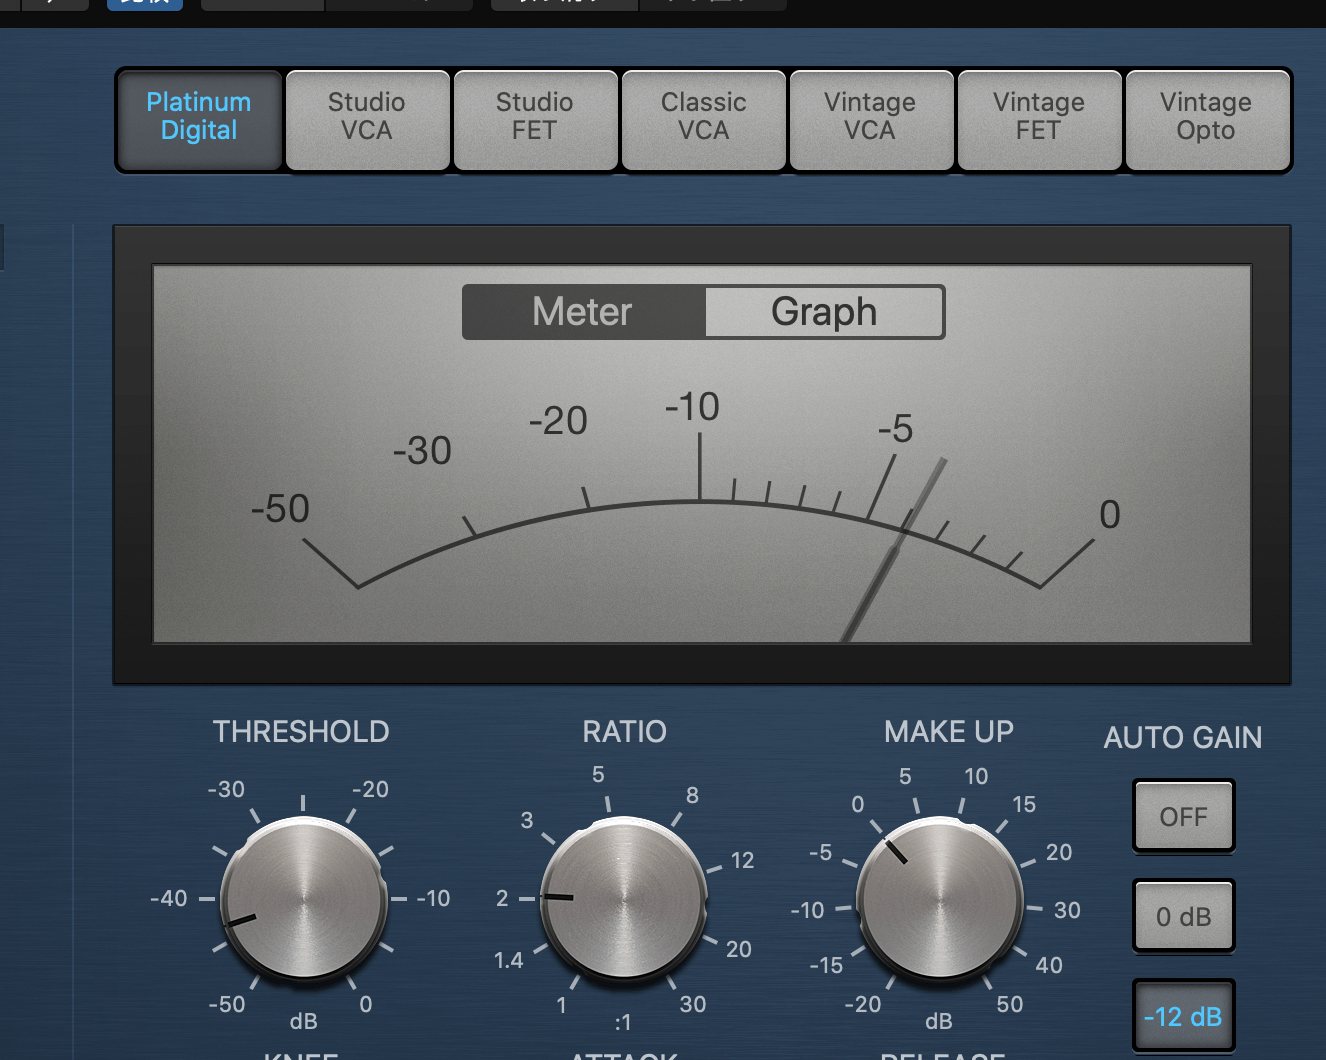Viewport: 1326px width, 1060px height.
Task: Switch to Vintage VCA circuit
Action: (871, 119)
